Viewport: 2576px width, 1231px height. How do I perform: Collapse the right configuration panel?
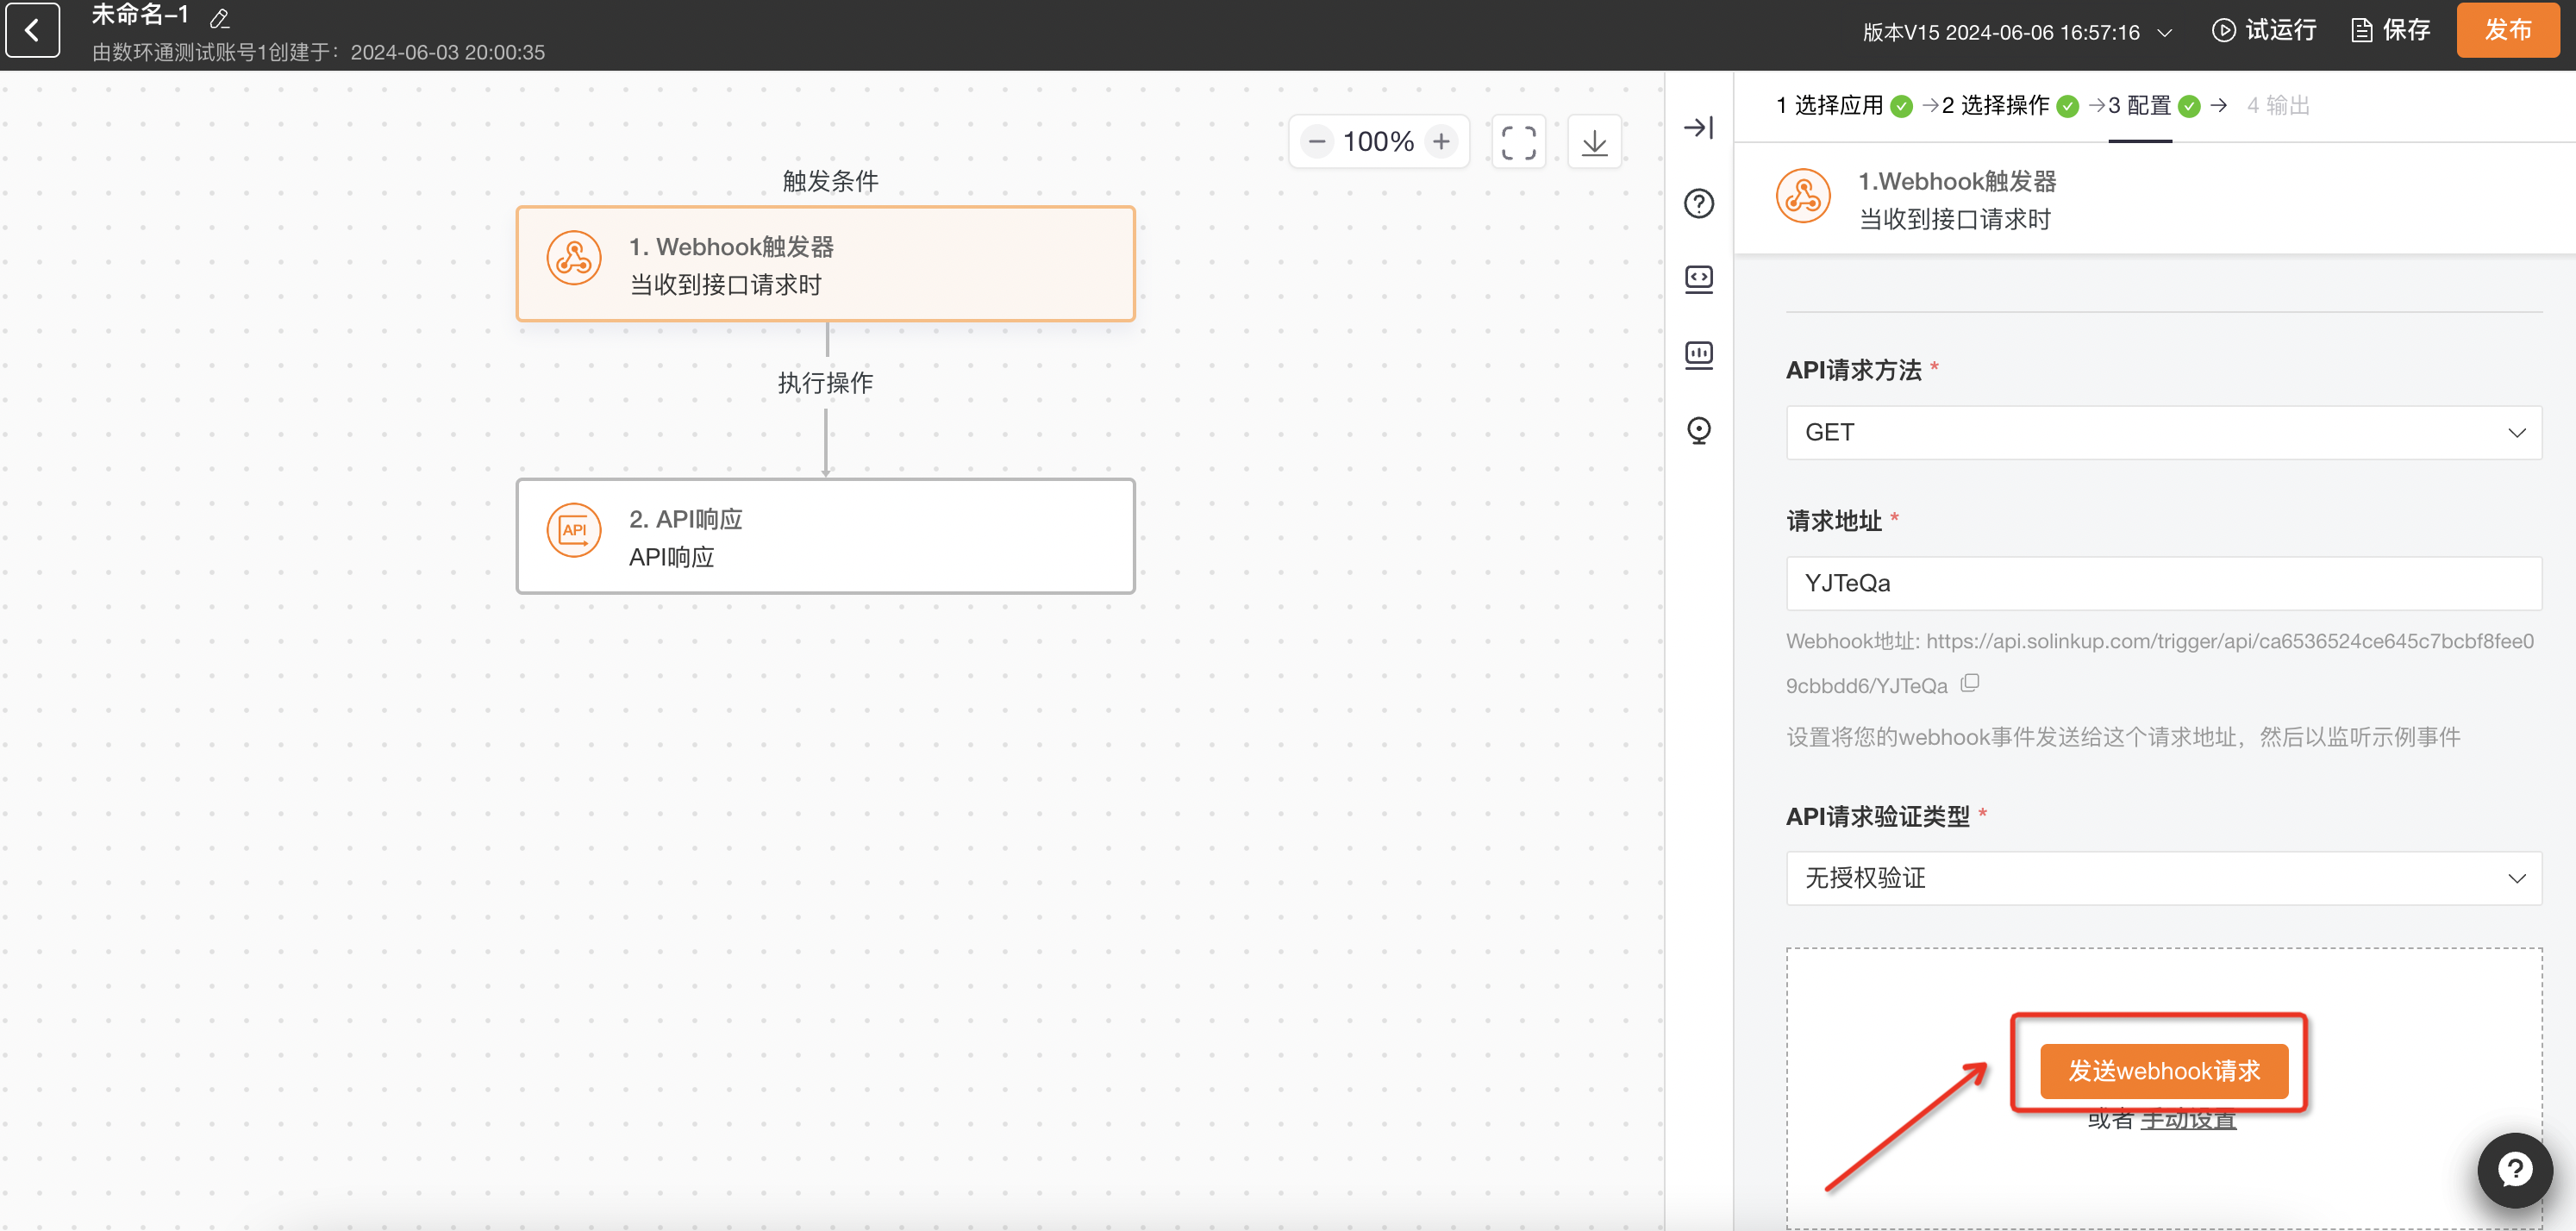click(1698, 128)
